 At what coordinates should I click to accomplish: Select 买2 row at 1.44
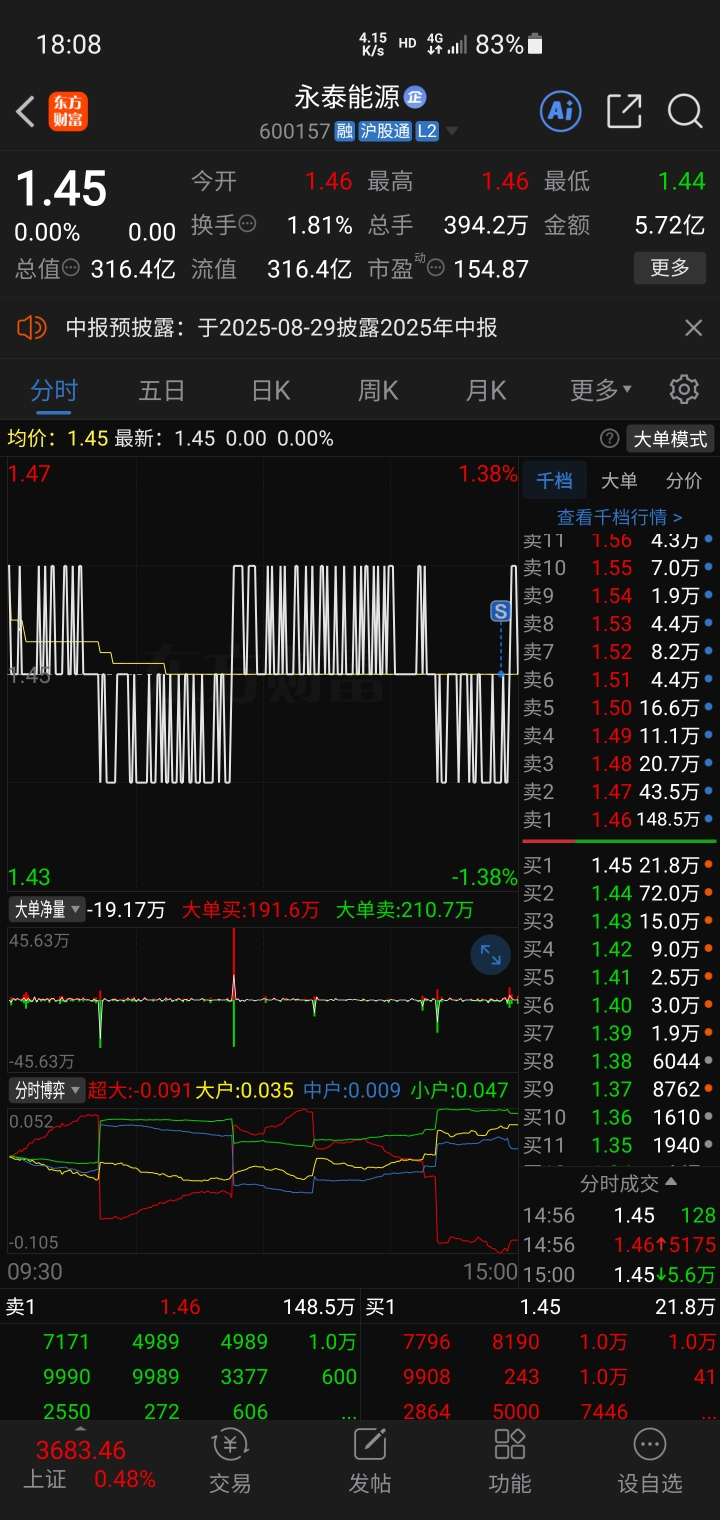click(618, 893)
